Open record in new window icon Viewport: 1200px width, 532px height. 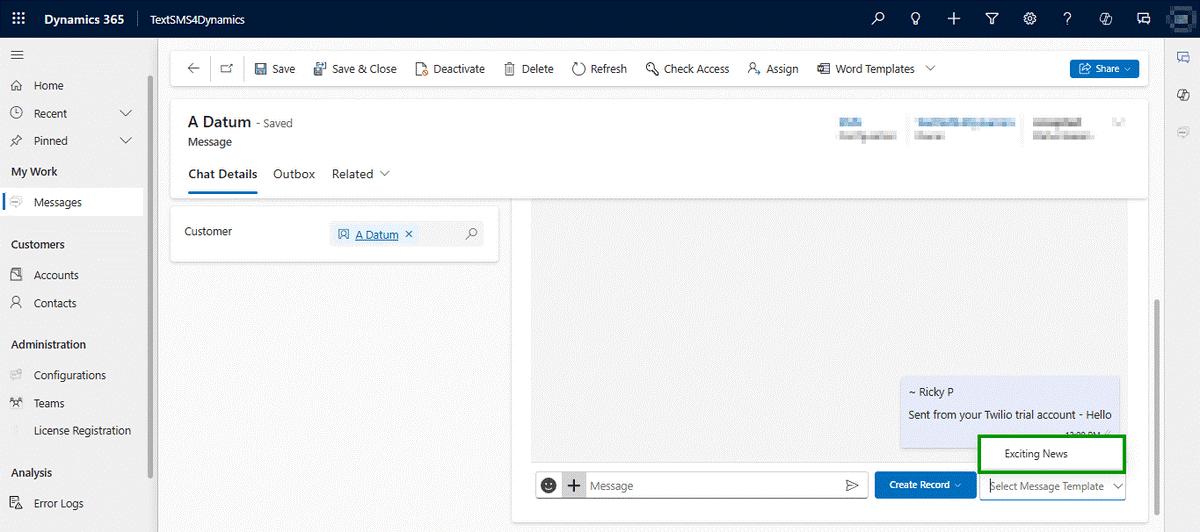226,69
